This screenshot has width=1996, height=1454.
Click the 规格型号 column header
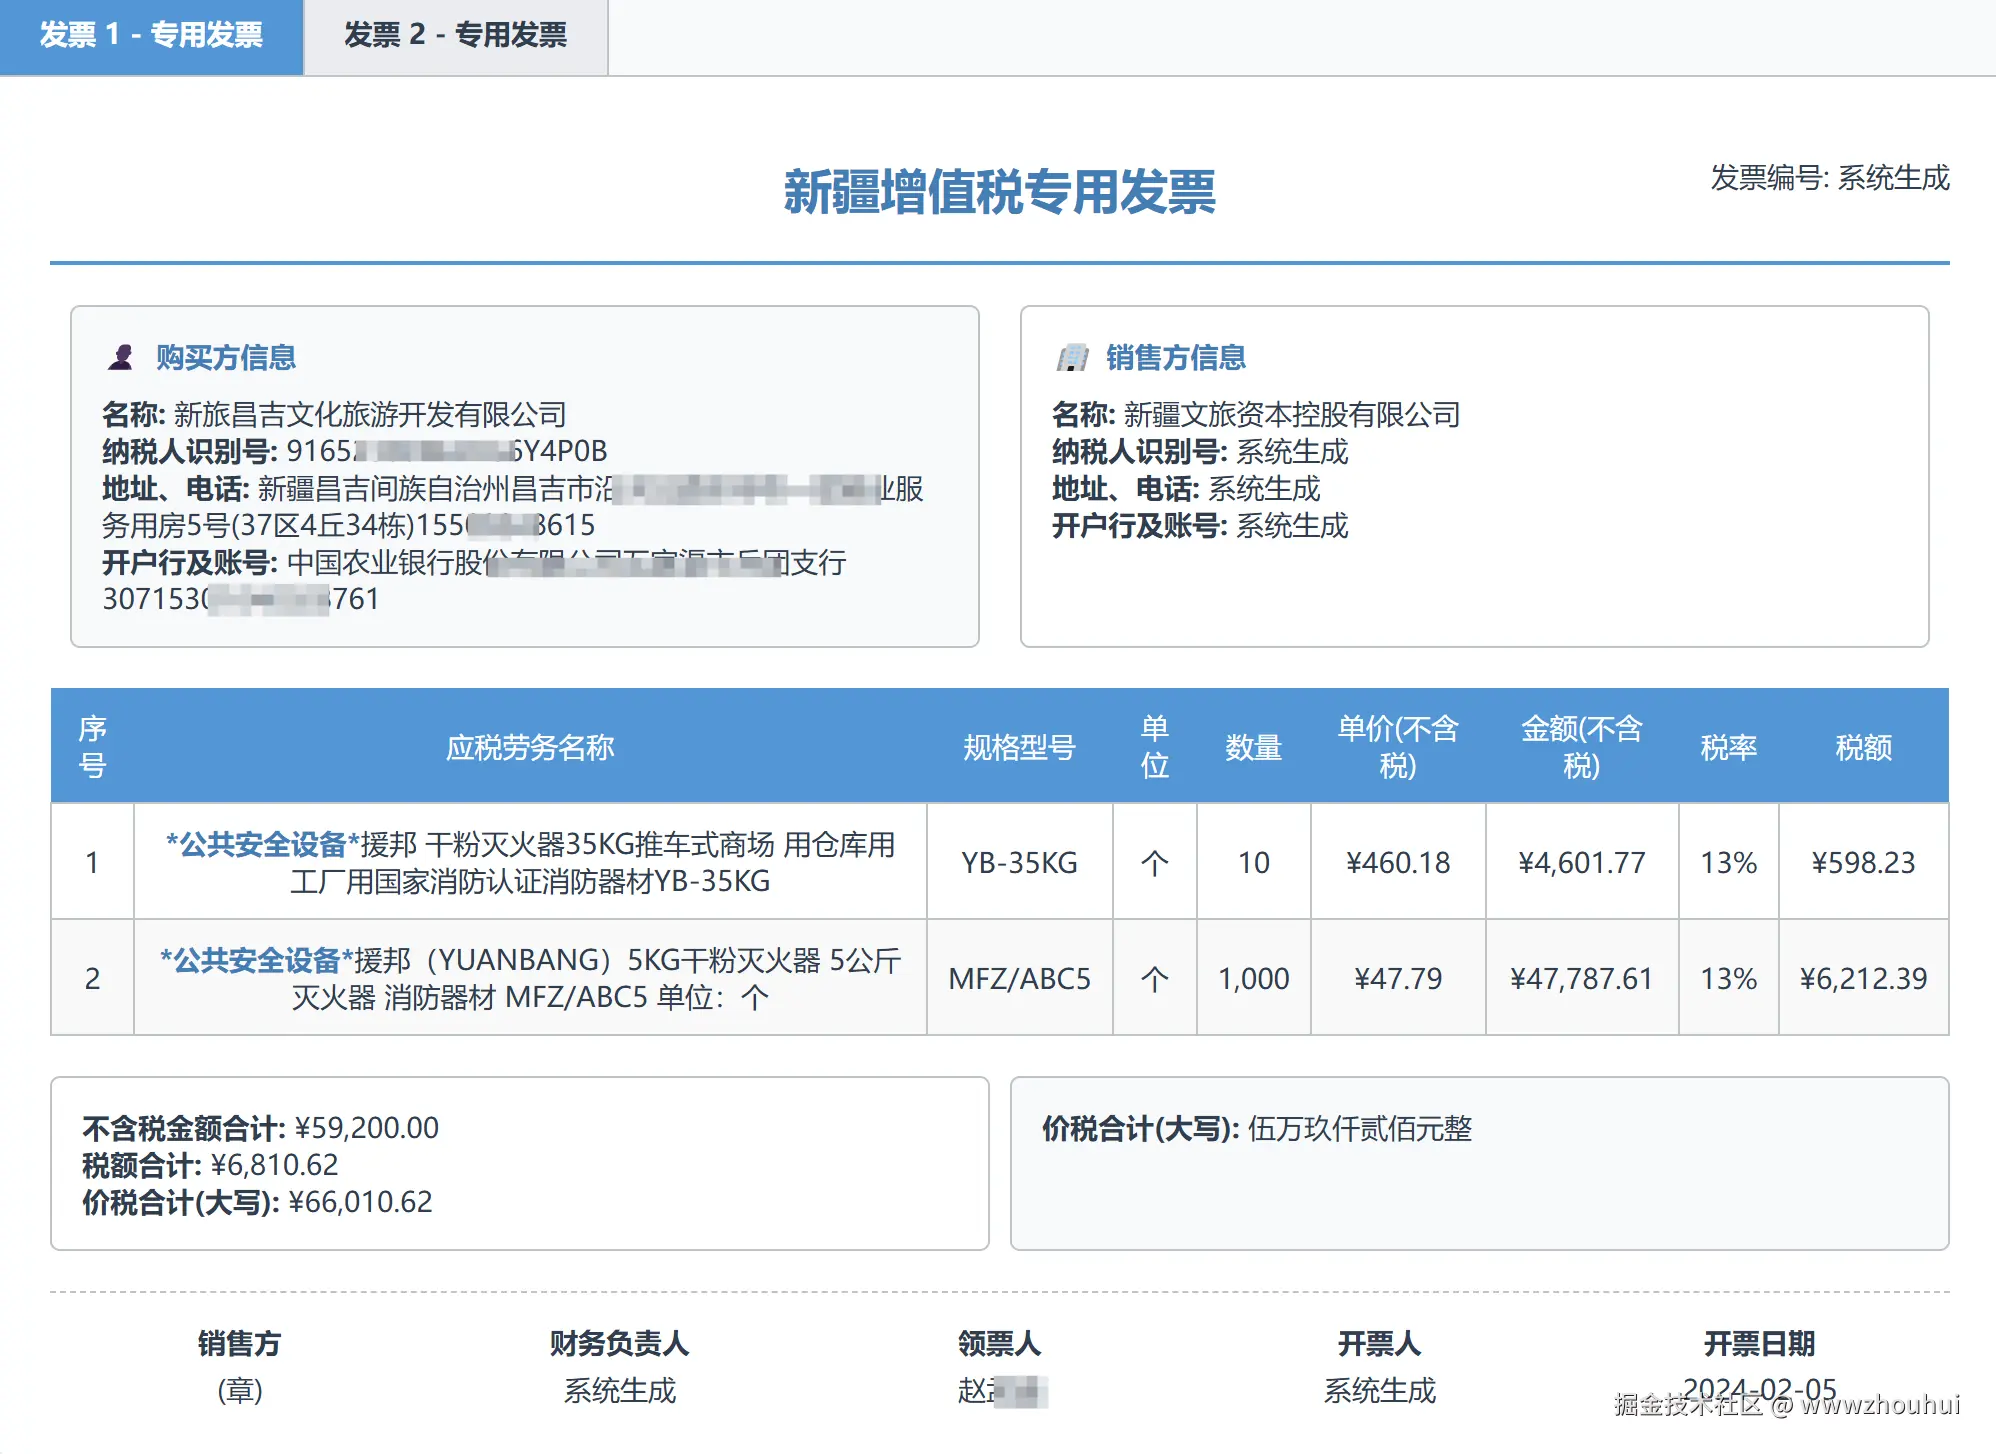tap(1019, 747)
